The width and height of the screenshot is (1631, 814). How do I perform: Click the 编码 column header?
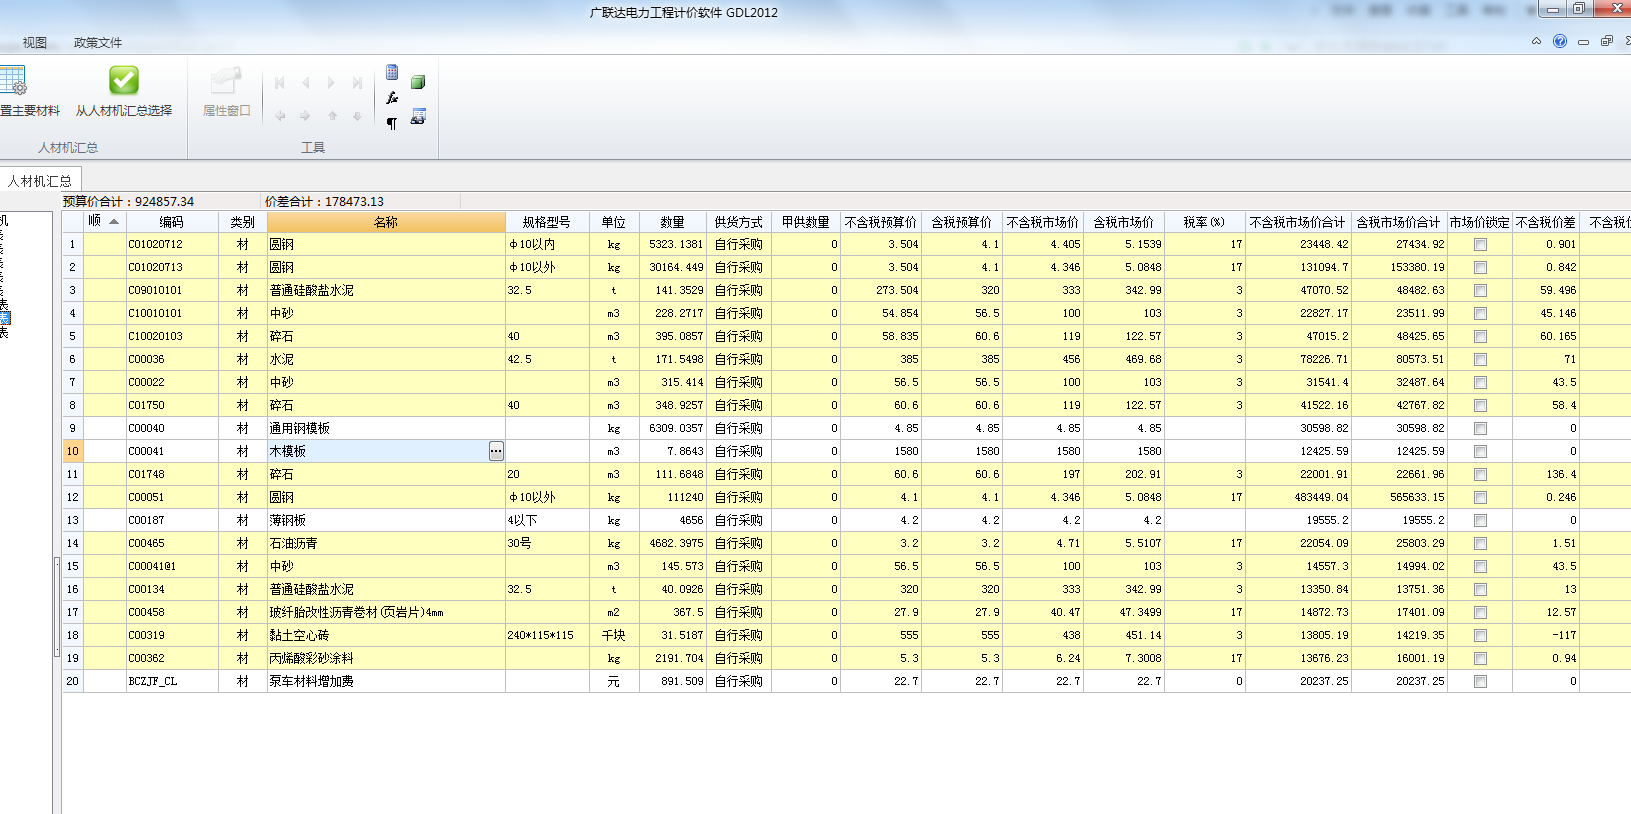(172, 221)
